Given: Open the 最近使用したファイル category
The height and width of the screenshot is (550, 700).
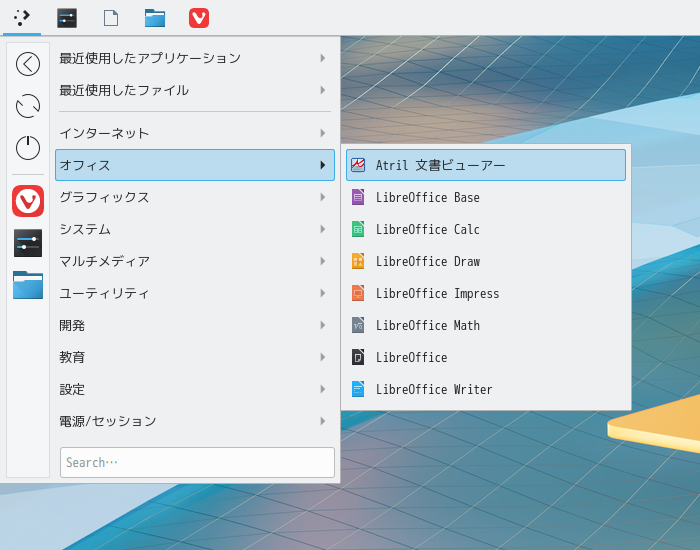Looking at the screenshot, I should pos(195,90).
